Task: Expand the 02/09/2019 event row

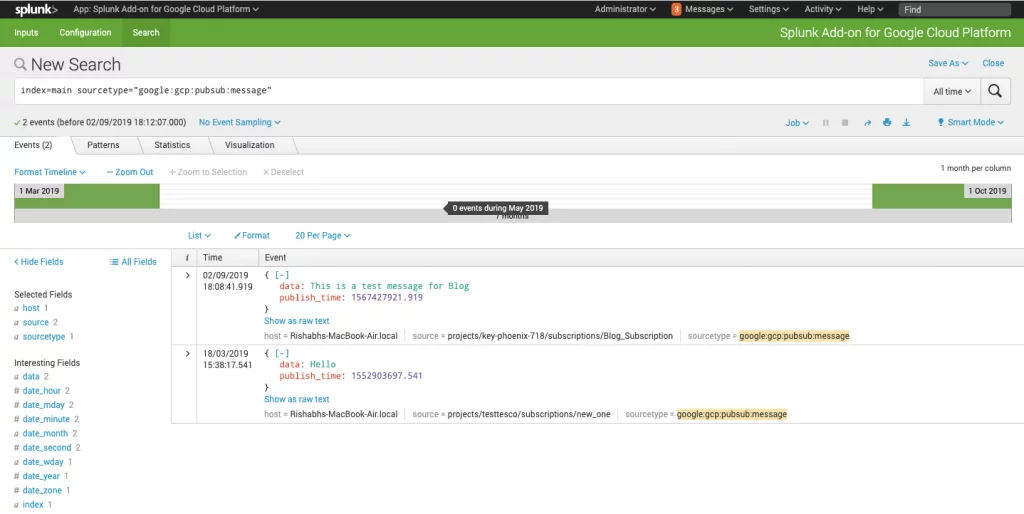Action: click(x=187, y=276)
